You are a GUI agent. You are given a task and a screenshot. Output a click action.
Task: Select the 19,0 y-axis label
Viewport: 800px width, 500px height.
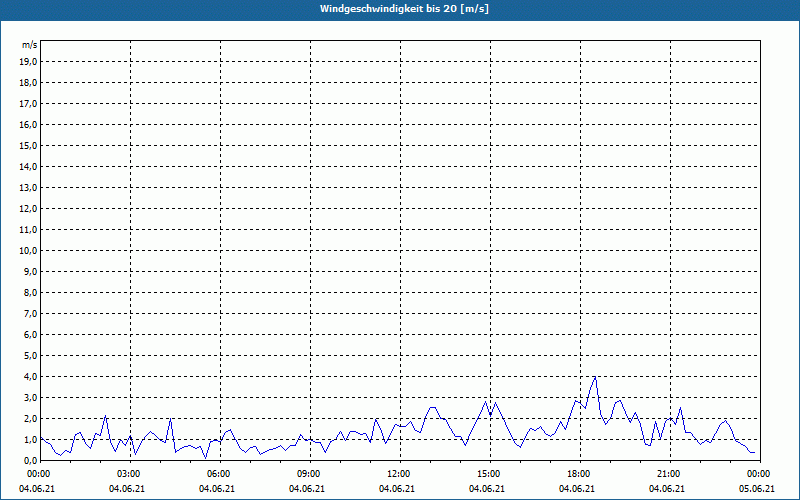pos(29,61)
